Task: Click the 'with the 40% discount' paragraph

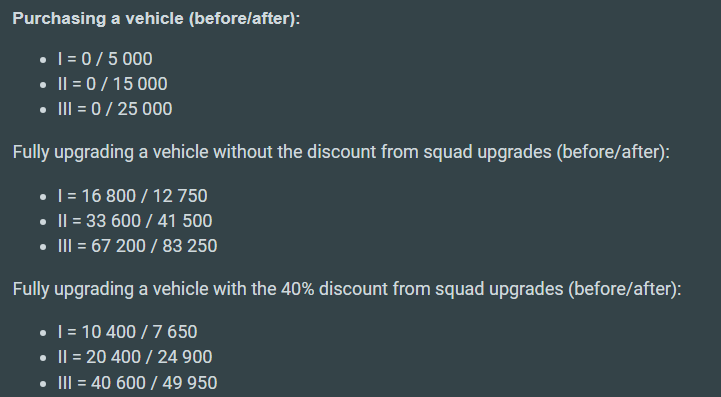Action: (347, 289)
